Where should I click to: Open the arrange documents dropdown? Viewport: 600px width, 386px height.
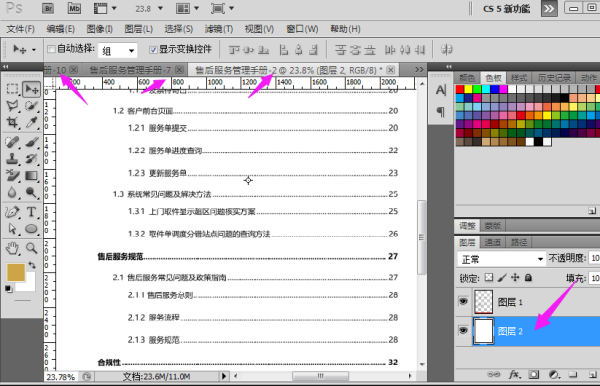pos(188,8)
